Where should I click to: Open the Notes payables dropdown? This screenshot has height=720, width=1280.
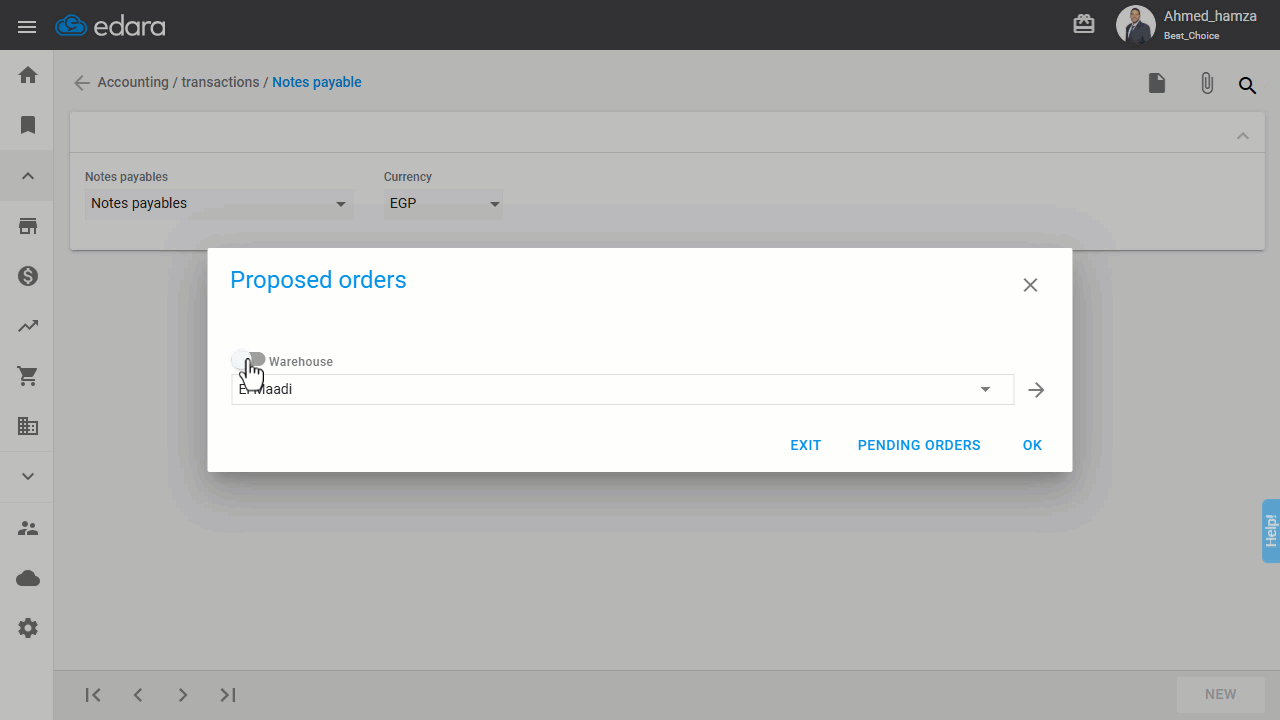tap(219, 204)
